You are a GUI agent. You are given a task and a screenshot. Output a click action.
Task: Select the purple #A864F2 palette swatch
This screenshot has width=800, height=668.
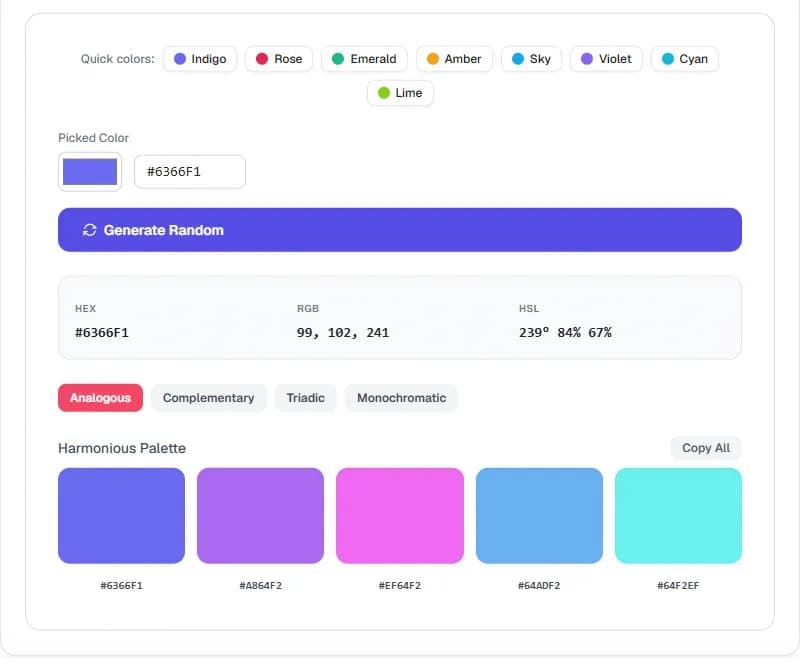(x=261, y=516)
